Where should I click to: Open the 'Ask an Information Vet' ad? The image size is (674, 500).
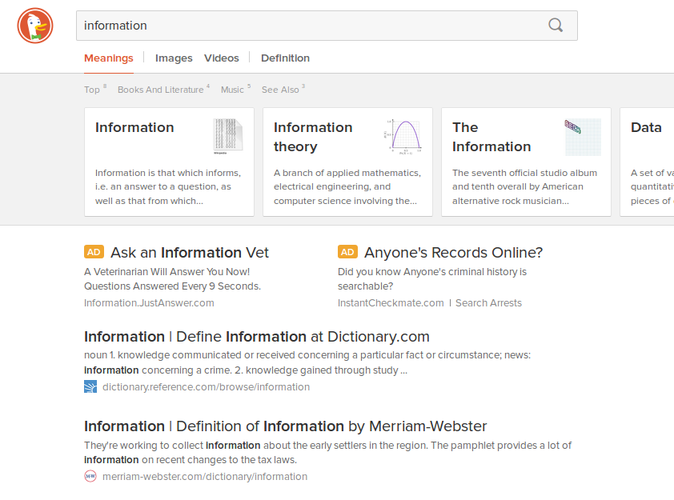[x=190, y=252]
